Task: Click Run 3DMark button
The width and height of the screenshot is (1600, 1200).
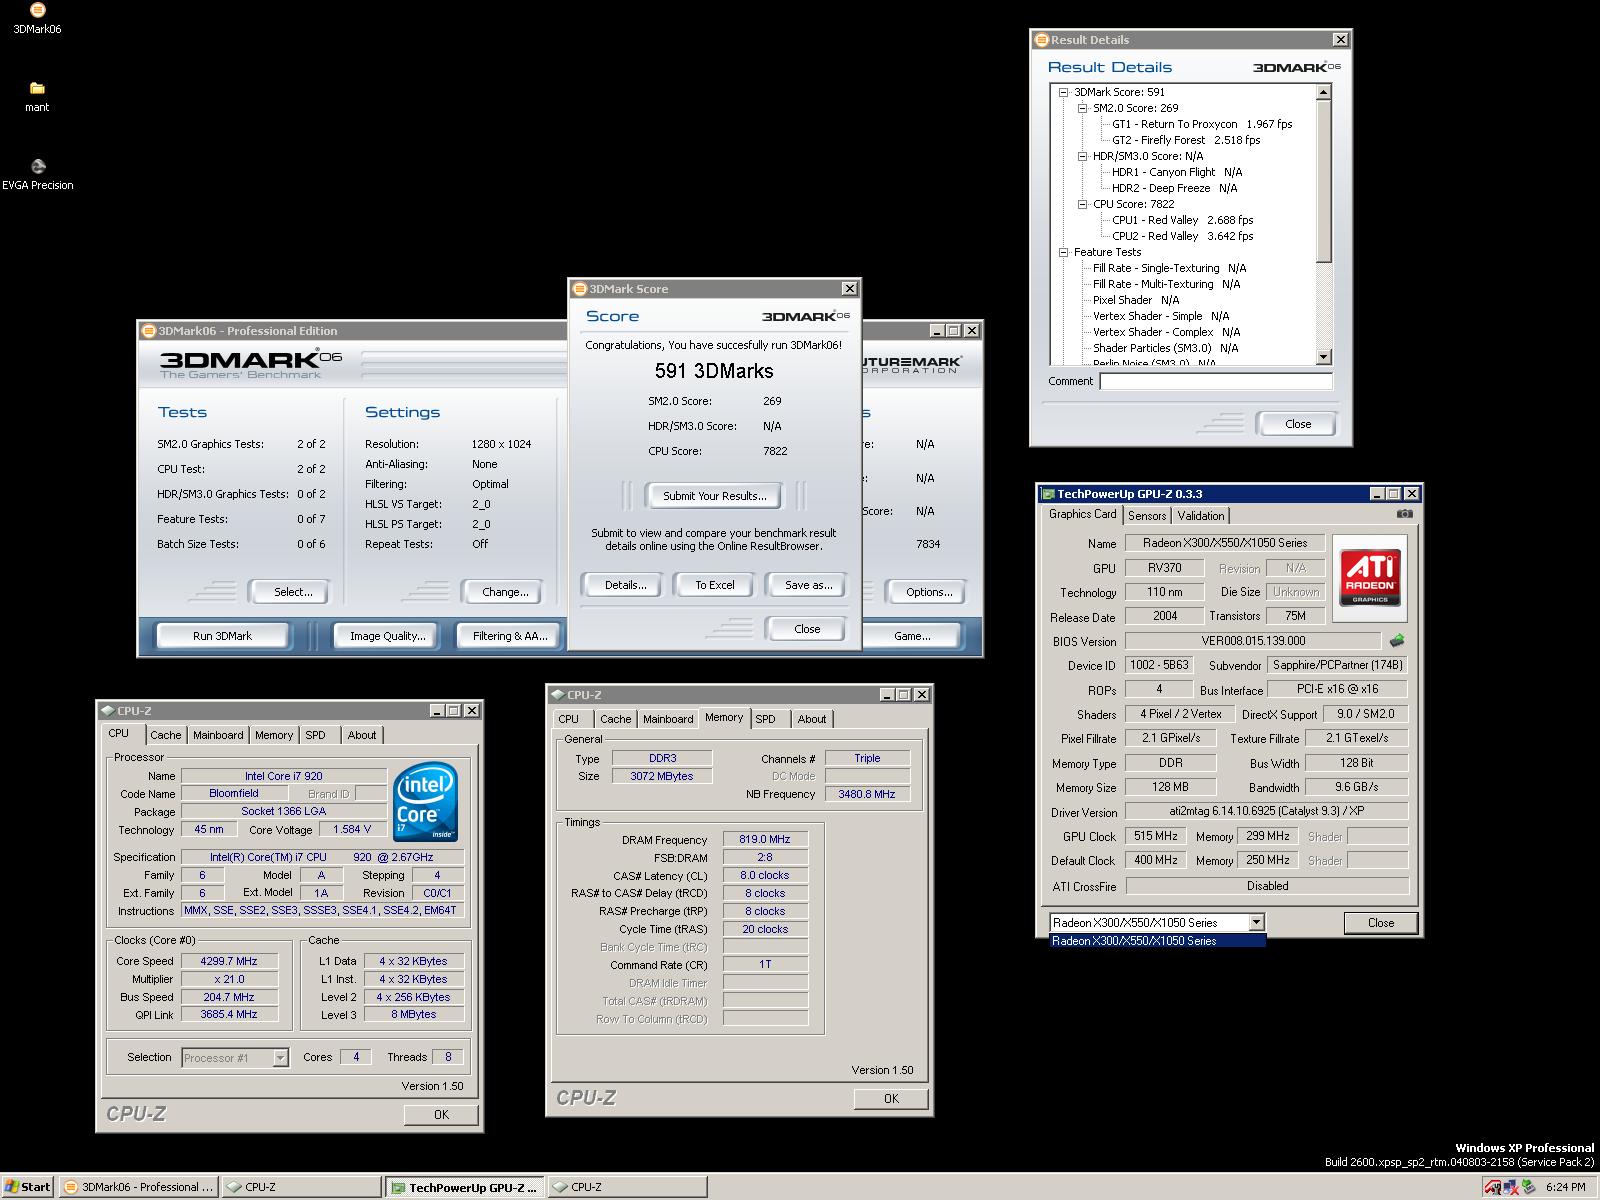Action: click(222, 636)
